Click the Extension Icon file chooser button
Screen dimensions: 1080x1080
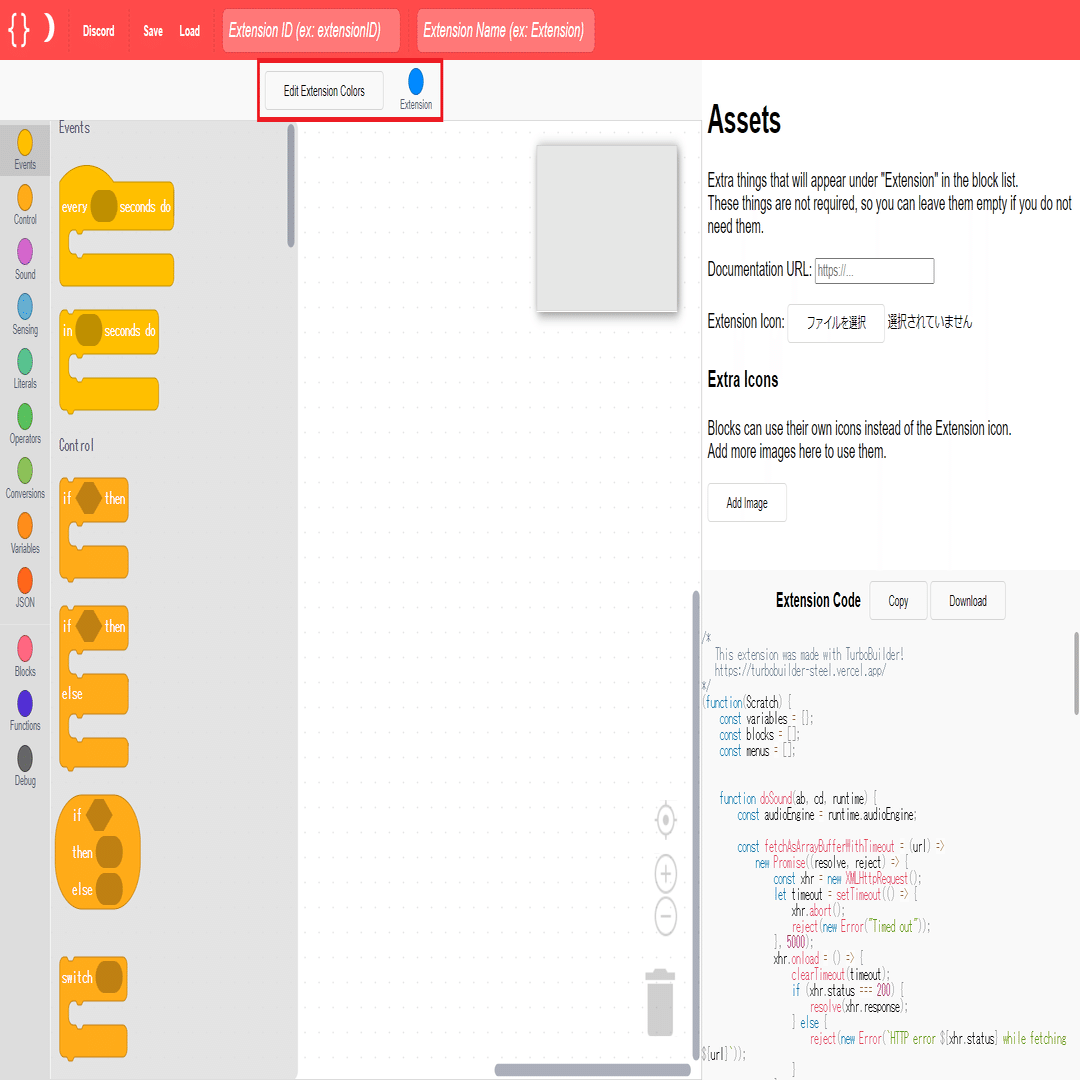click(835, 322)
